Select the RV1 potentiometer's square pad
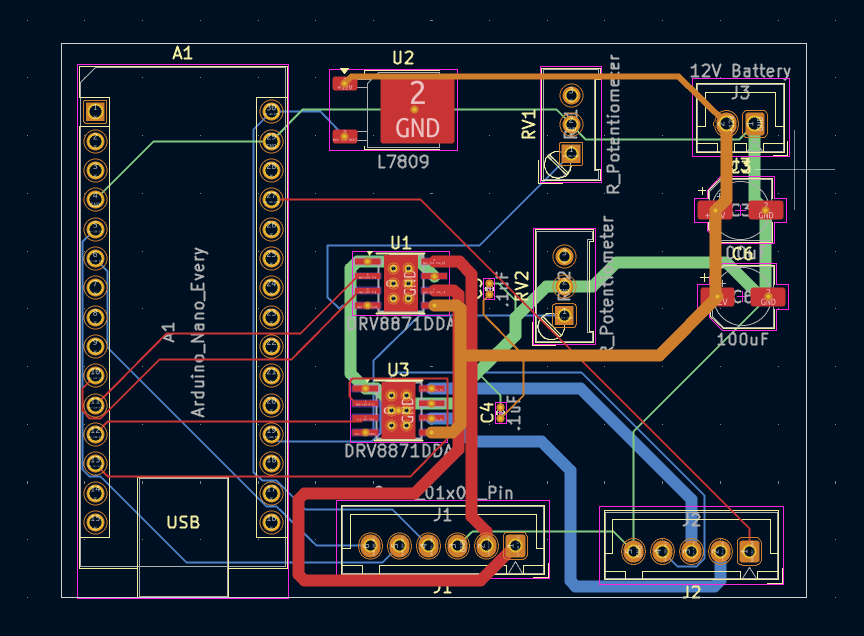The image size is (864, 636). coord(571,153)
